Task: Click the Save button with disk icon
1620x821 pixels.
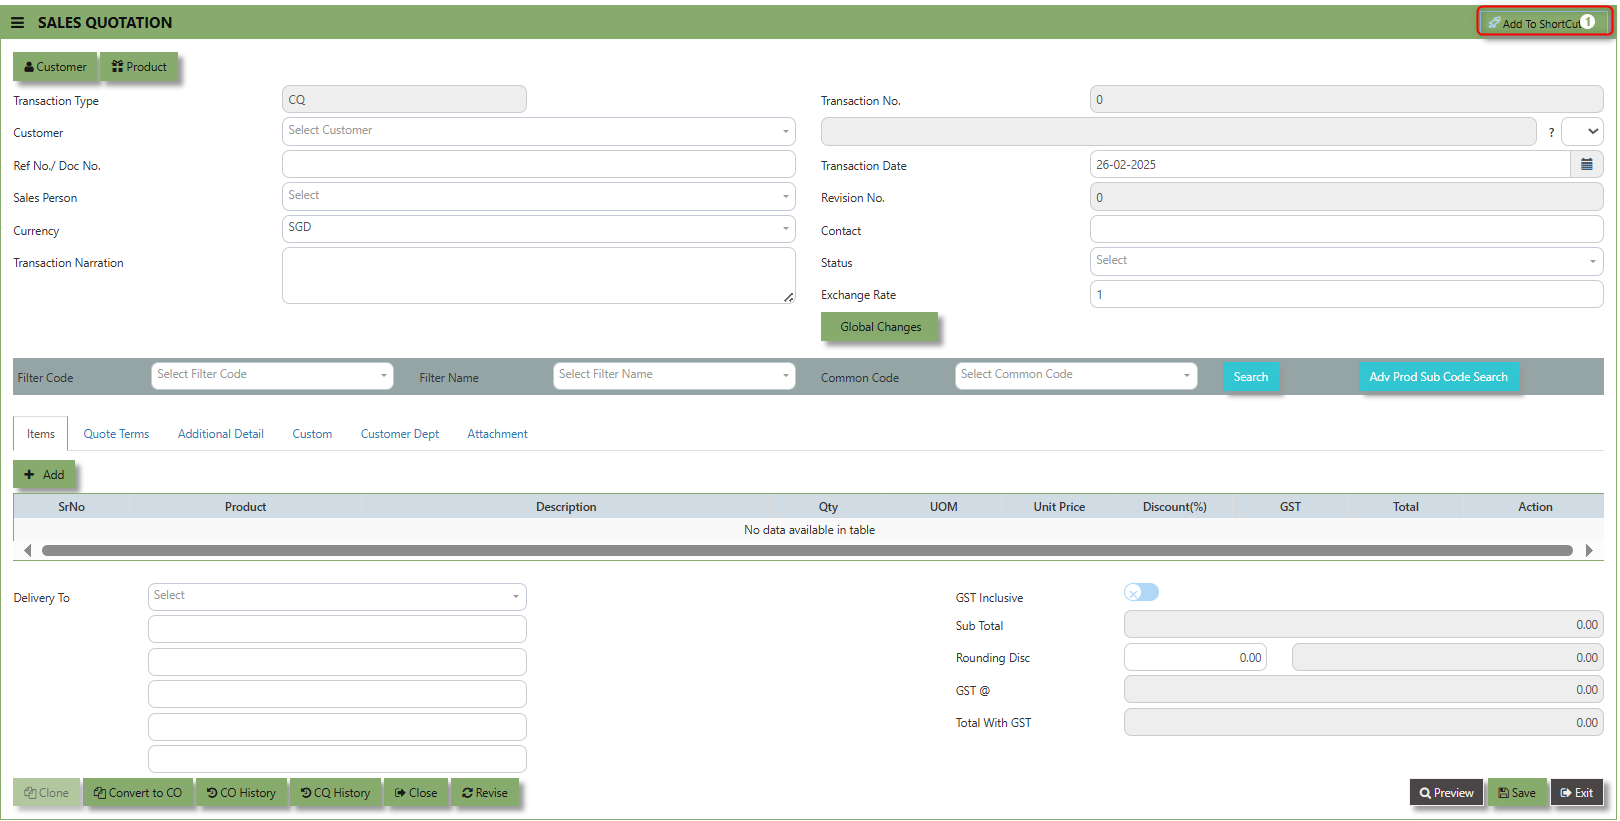Action: 1516,793
